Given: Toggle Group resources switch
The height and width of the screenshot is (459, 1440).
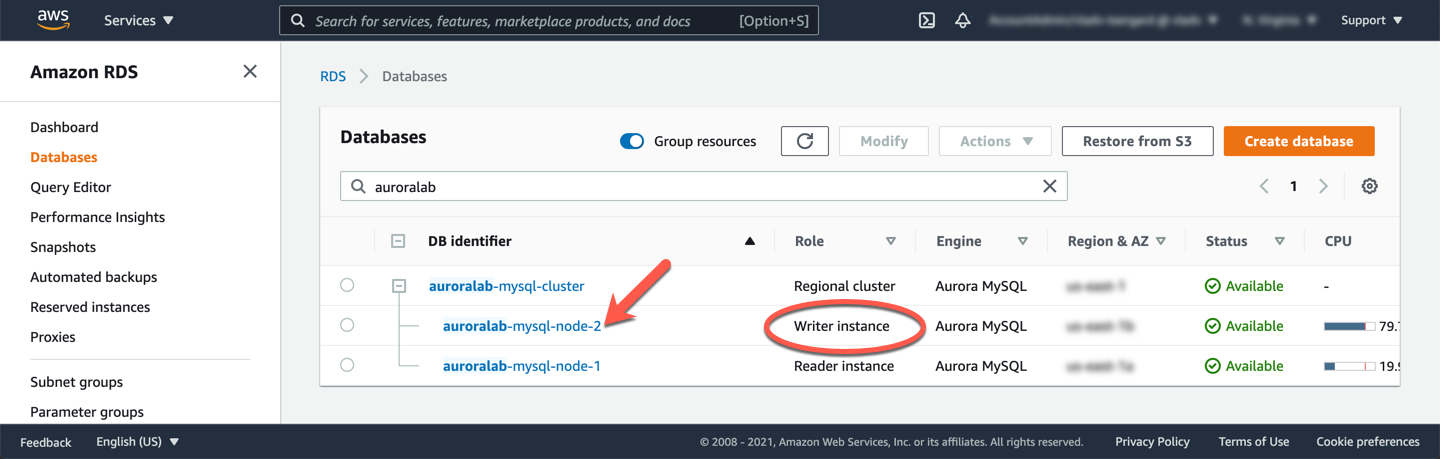Looking at the screenshot, I should click(632, 141).
